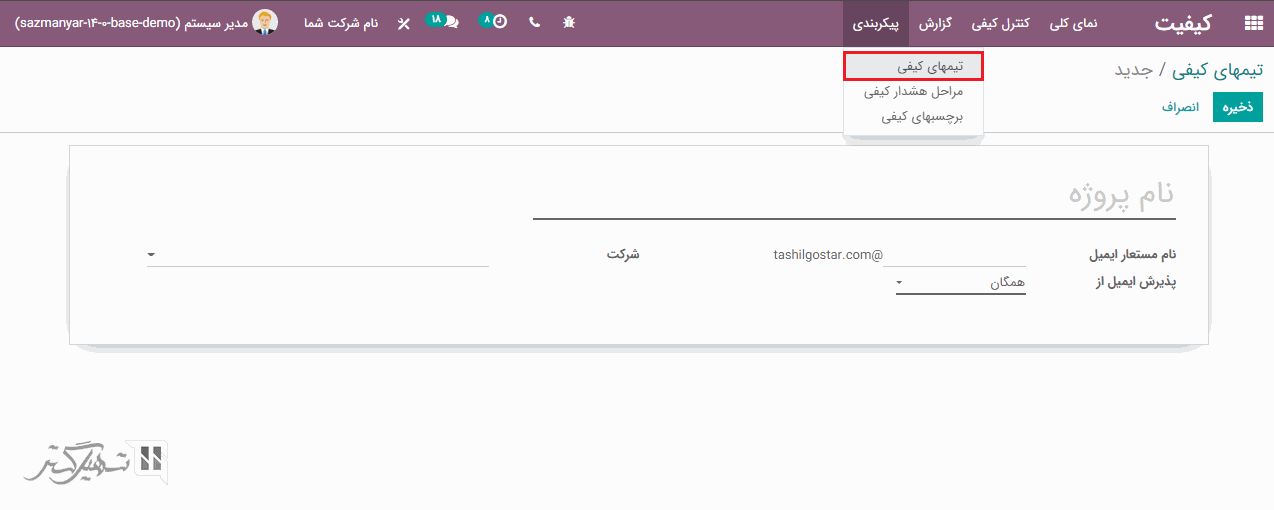Choose مراحل هشدار کیفی menu entry

tap(913, 91)
